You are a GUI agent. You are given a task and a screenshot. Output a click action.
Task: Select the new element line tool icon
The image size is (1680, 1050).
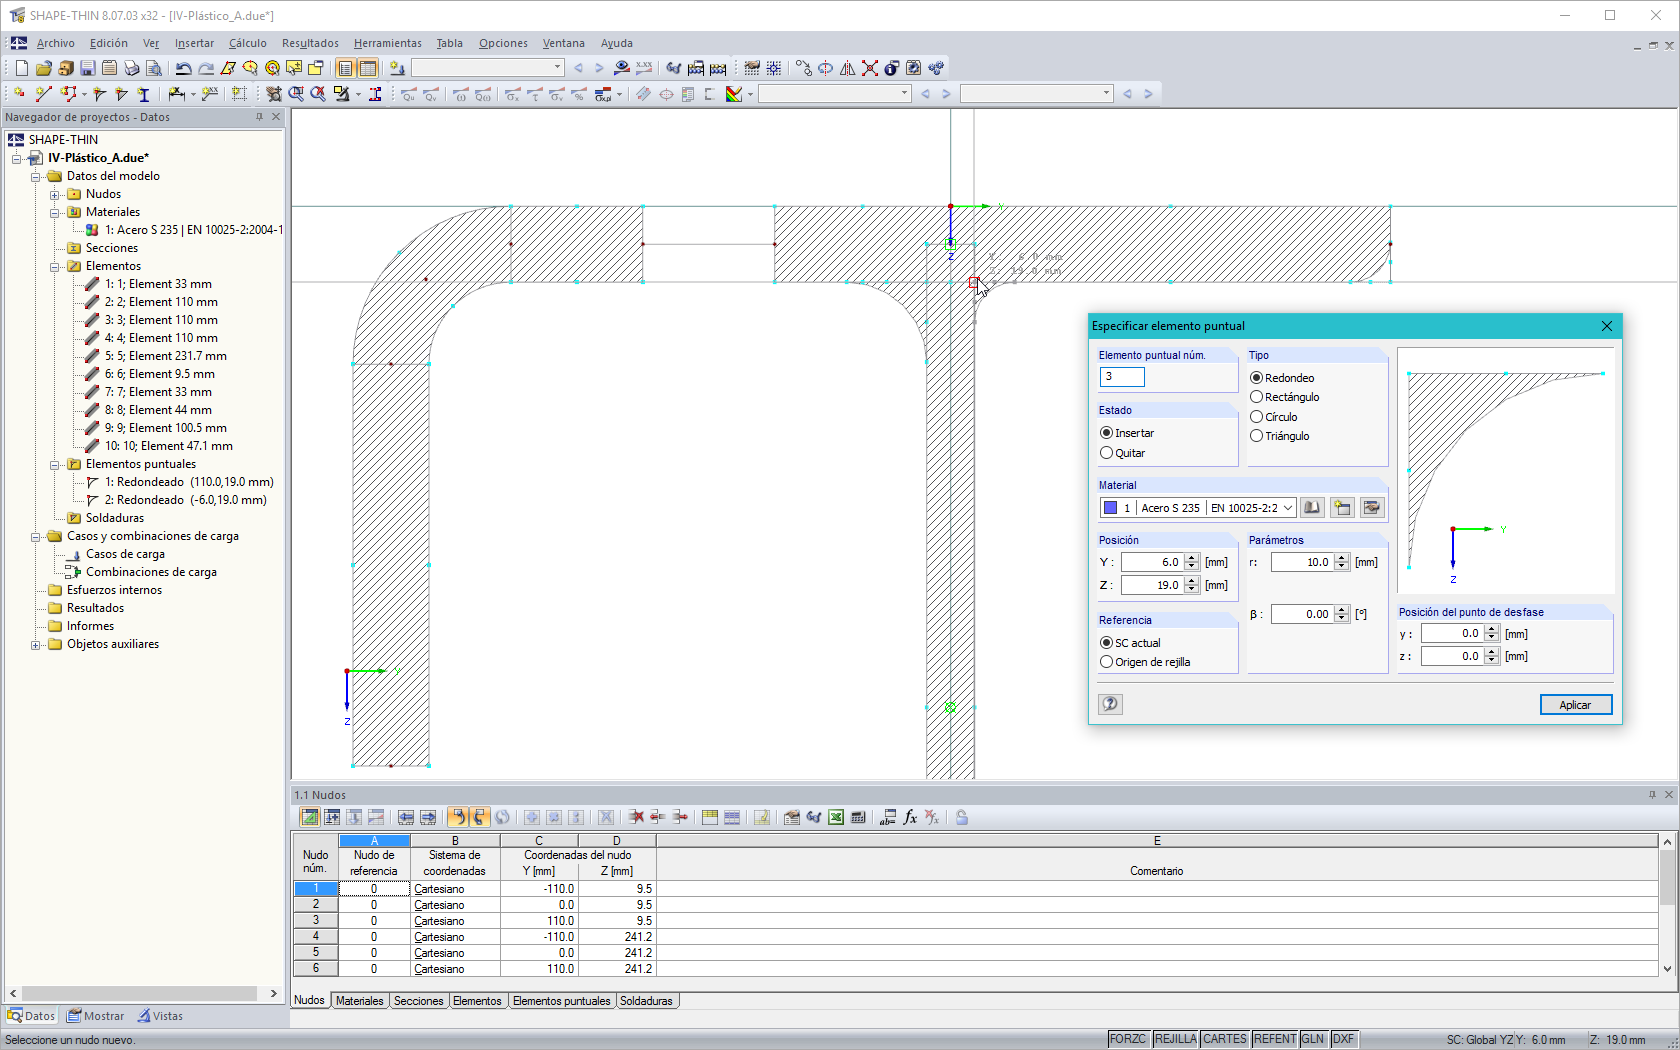tap(43, 94)
